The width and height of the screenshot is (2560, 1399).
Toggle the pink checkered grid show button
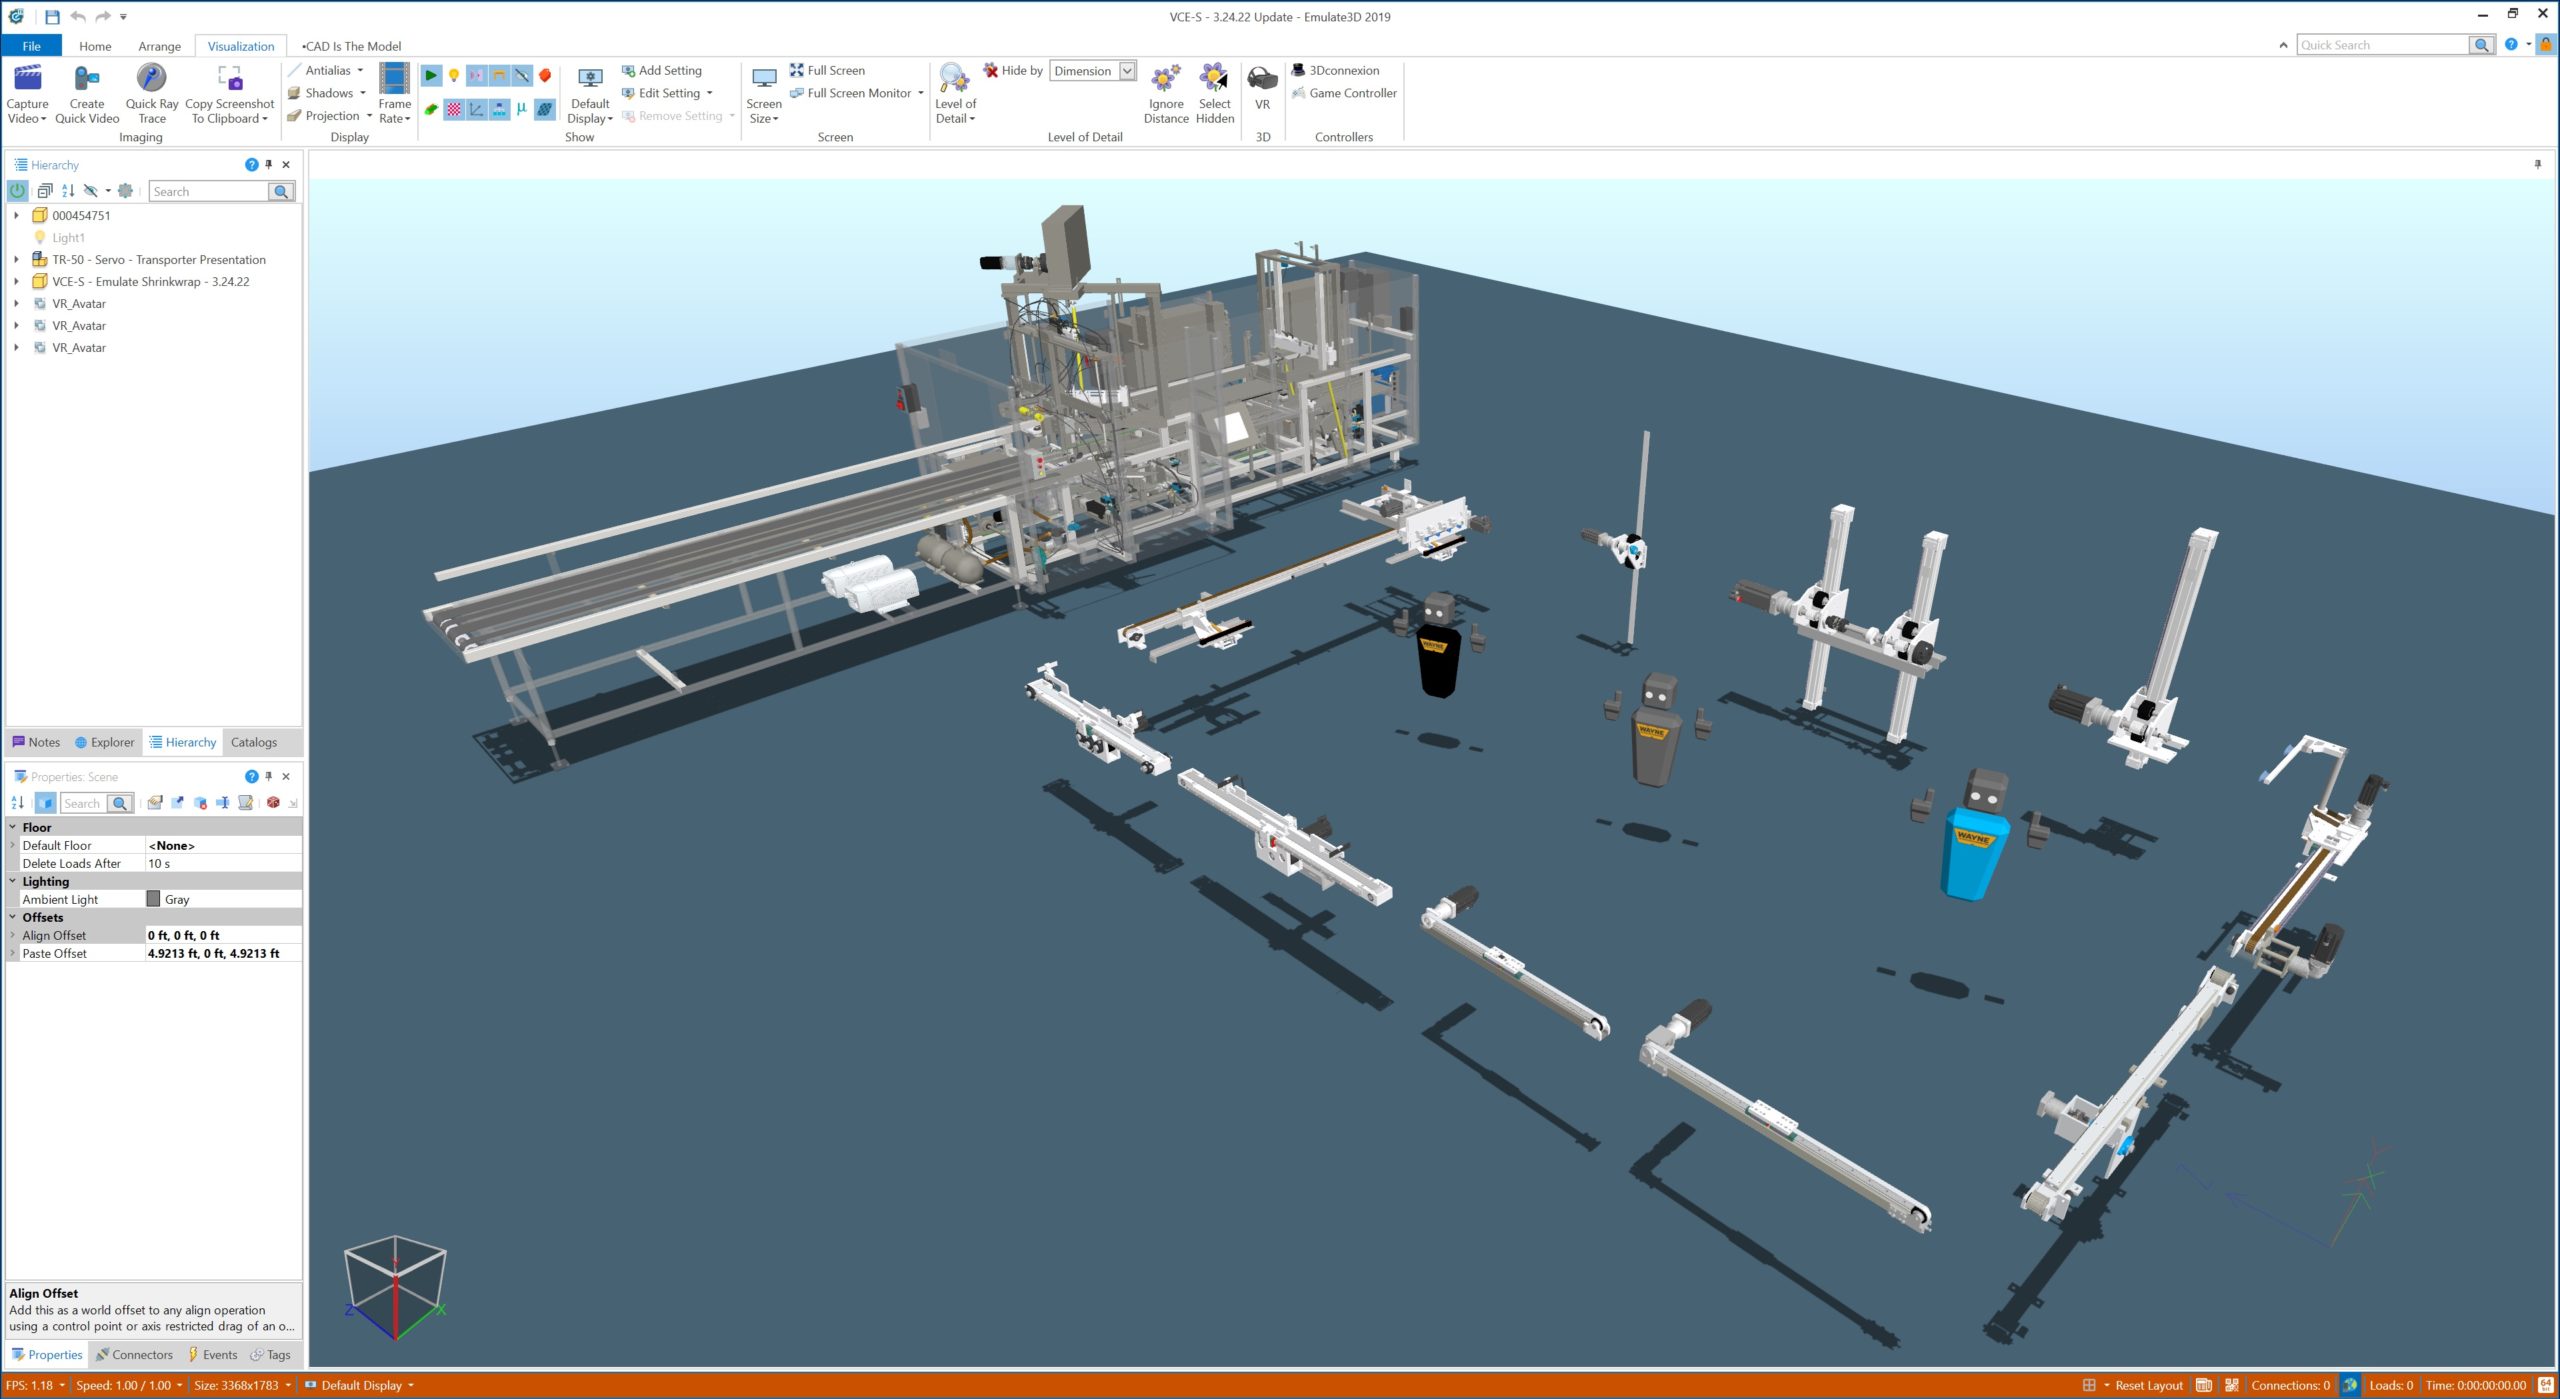454,109
